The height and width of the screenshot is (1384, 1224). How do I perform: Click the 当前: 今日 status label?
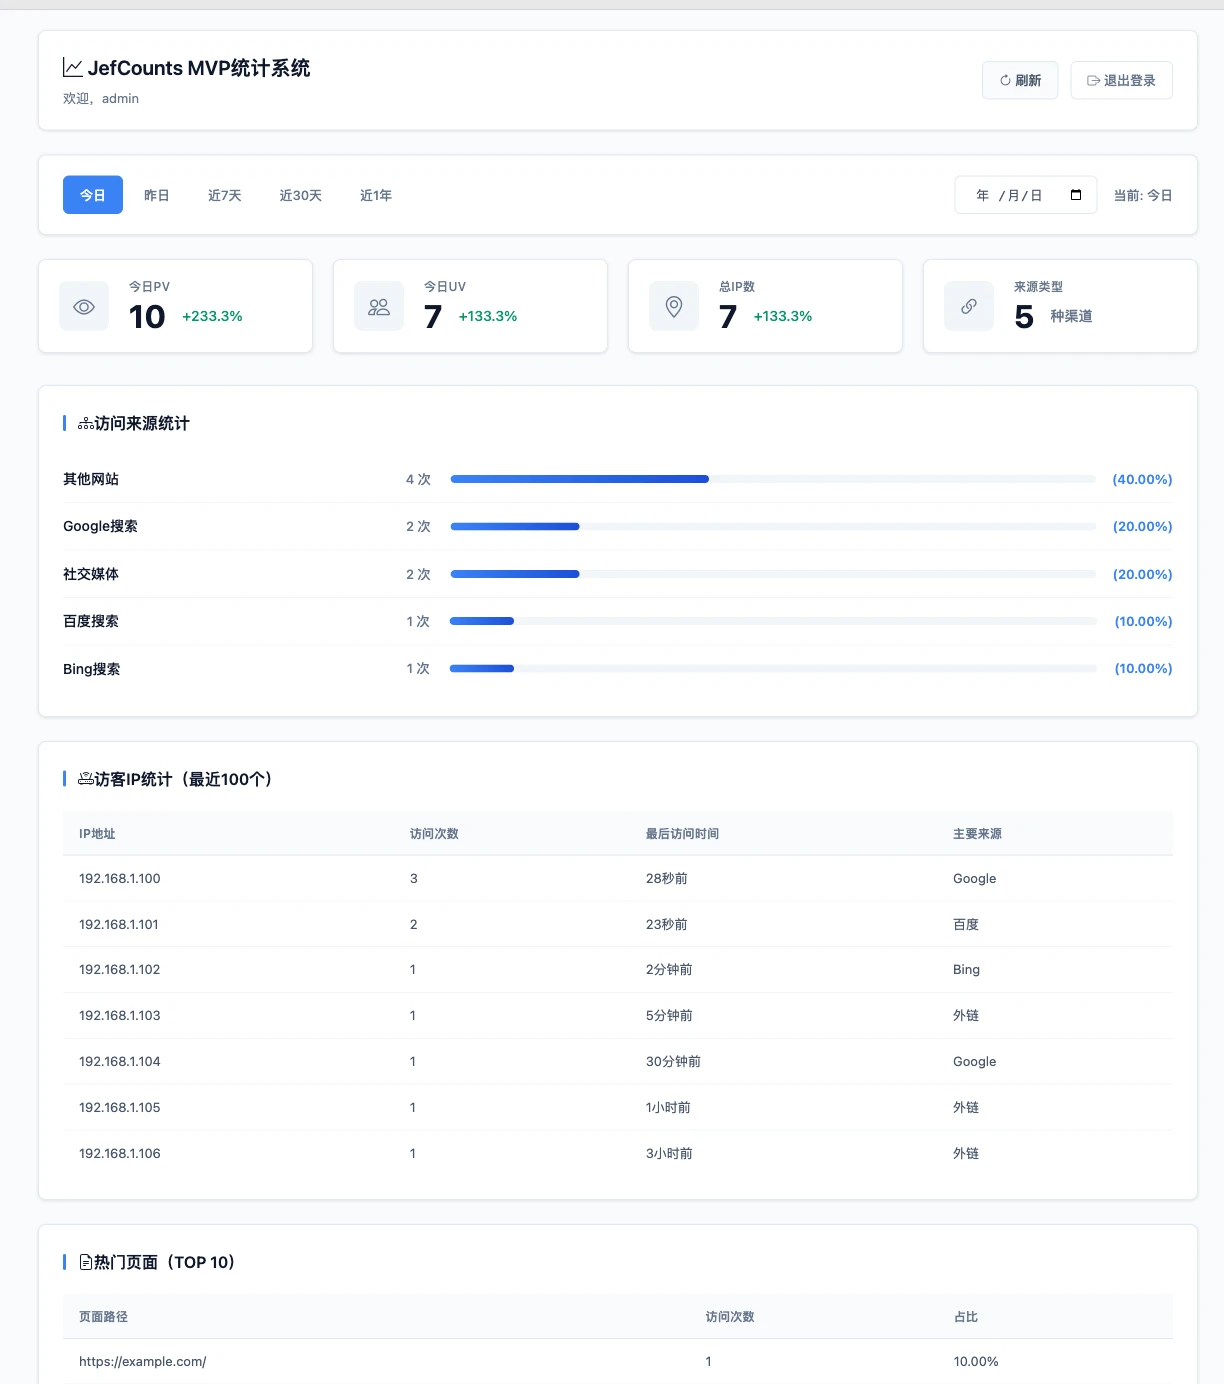(1143, 195)
